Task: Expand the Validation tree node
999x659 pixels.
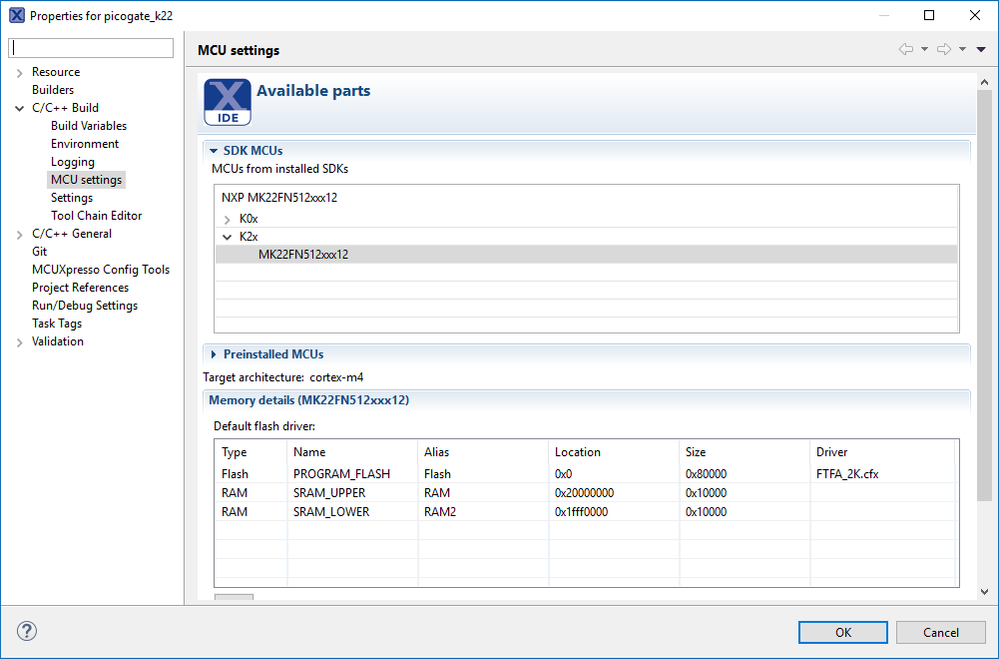Action: [20, 342]
